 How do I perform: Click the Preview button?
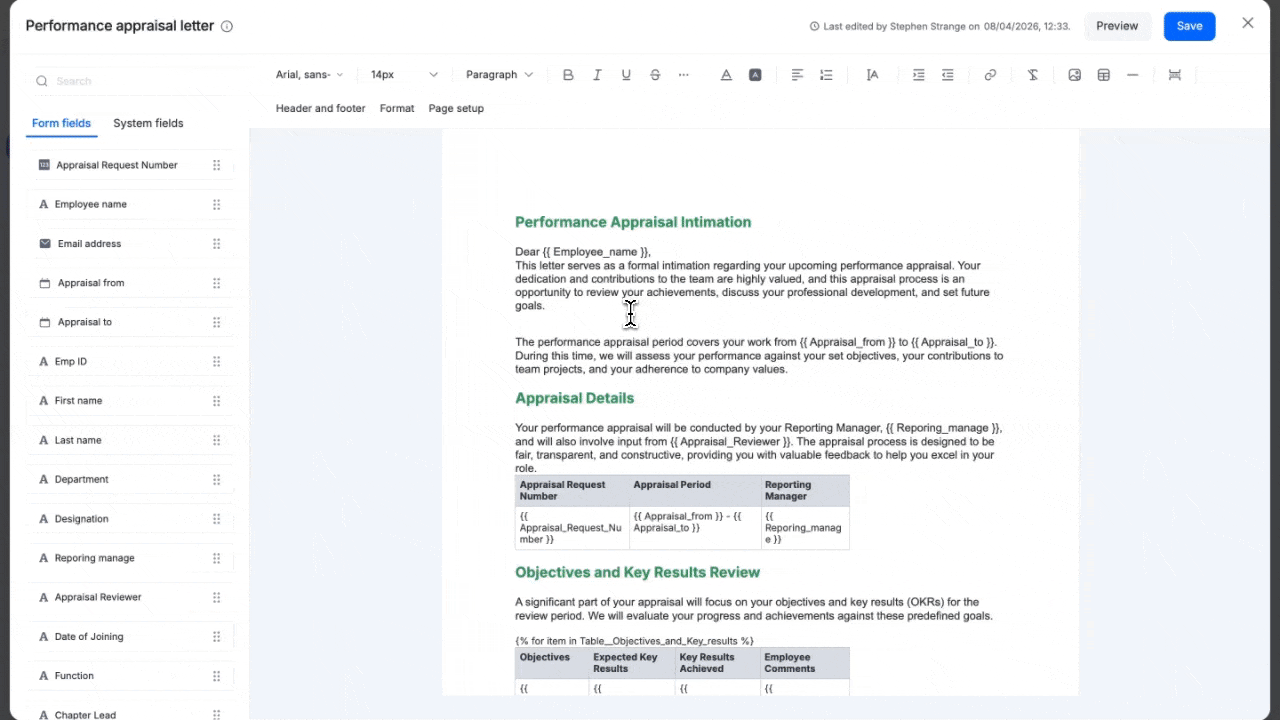click(x=1117, y=26)
